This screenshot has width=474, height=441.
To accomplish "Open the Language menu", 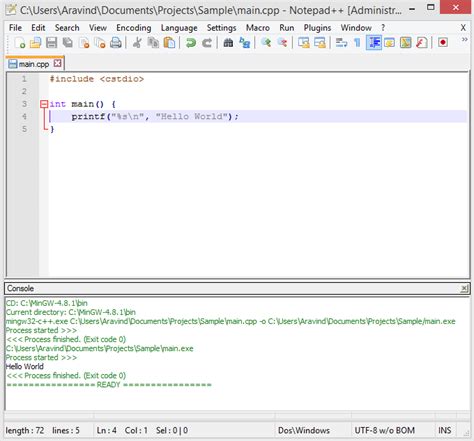I will pyautogui.click(x=179, y=28).
